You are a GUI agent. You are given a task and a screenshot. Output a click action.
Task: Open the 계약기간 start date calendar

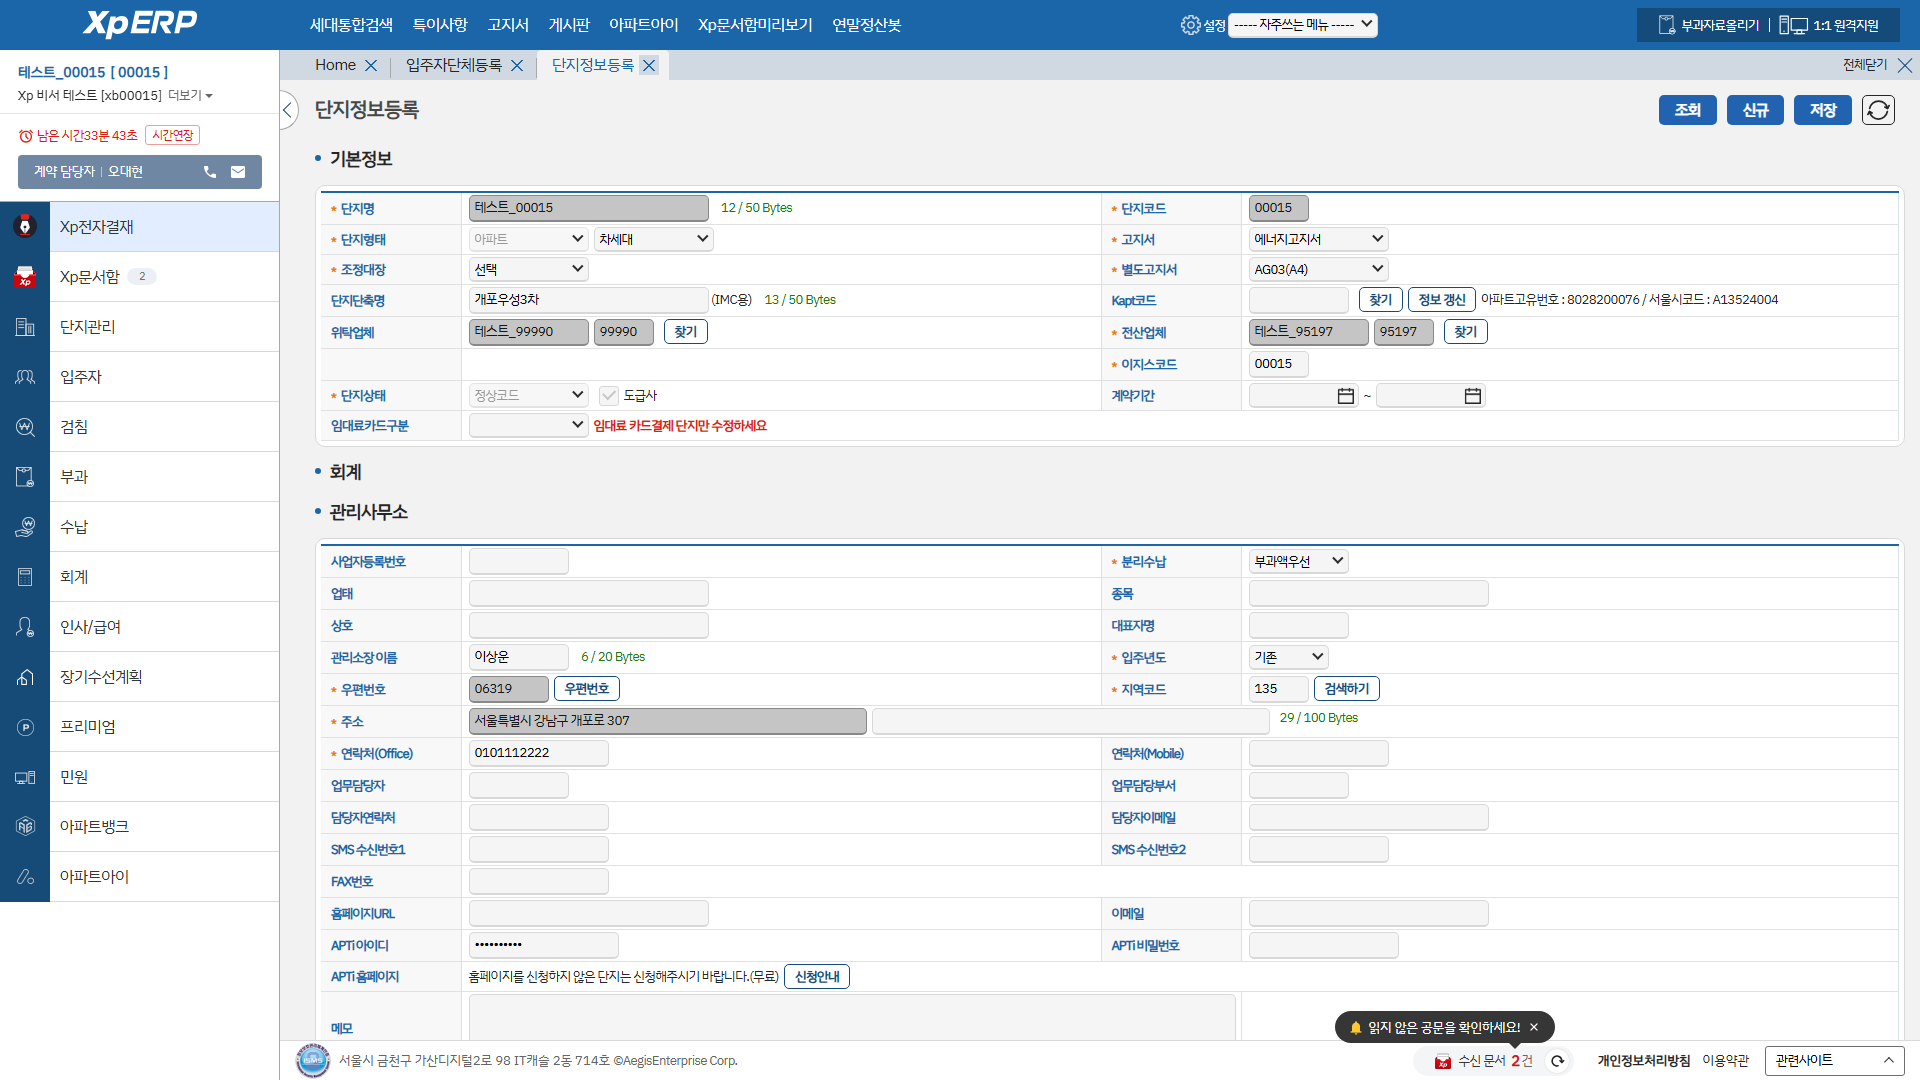click(1345, 396)
